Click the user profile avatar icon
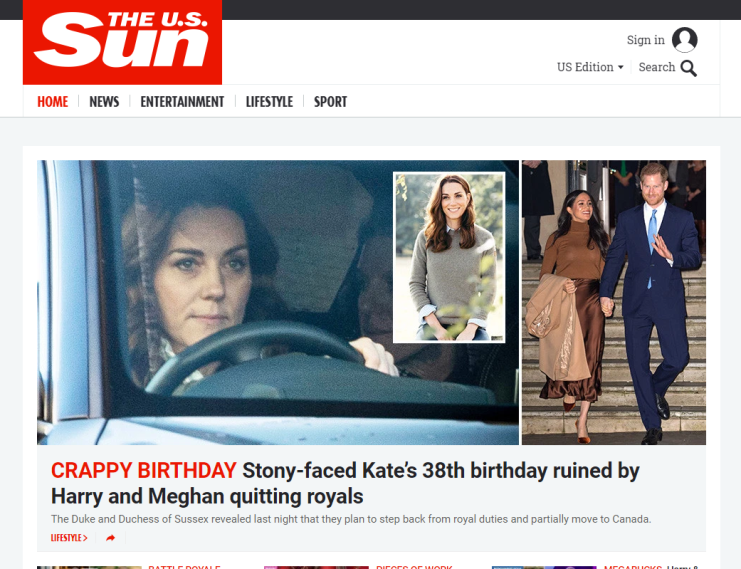The height and width of the screenshot is (569, 741). click(685, 40)
